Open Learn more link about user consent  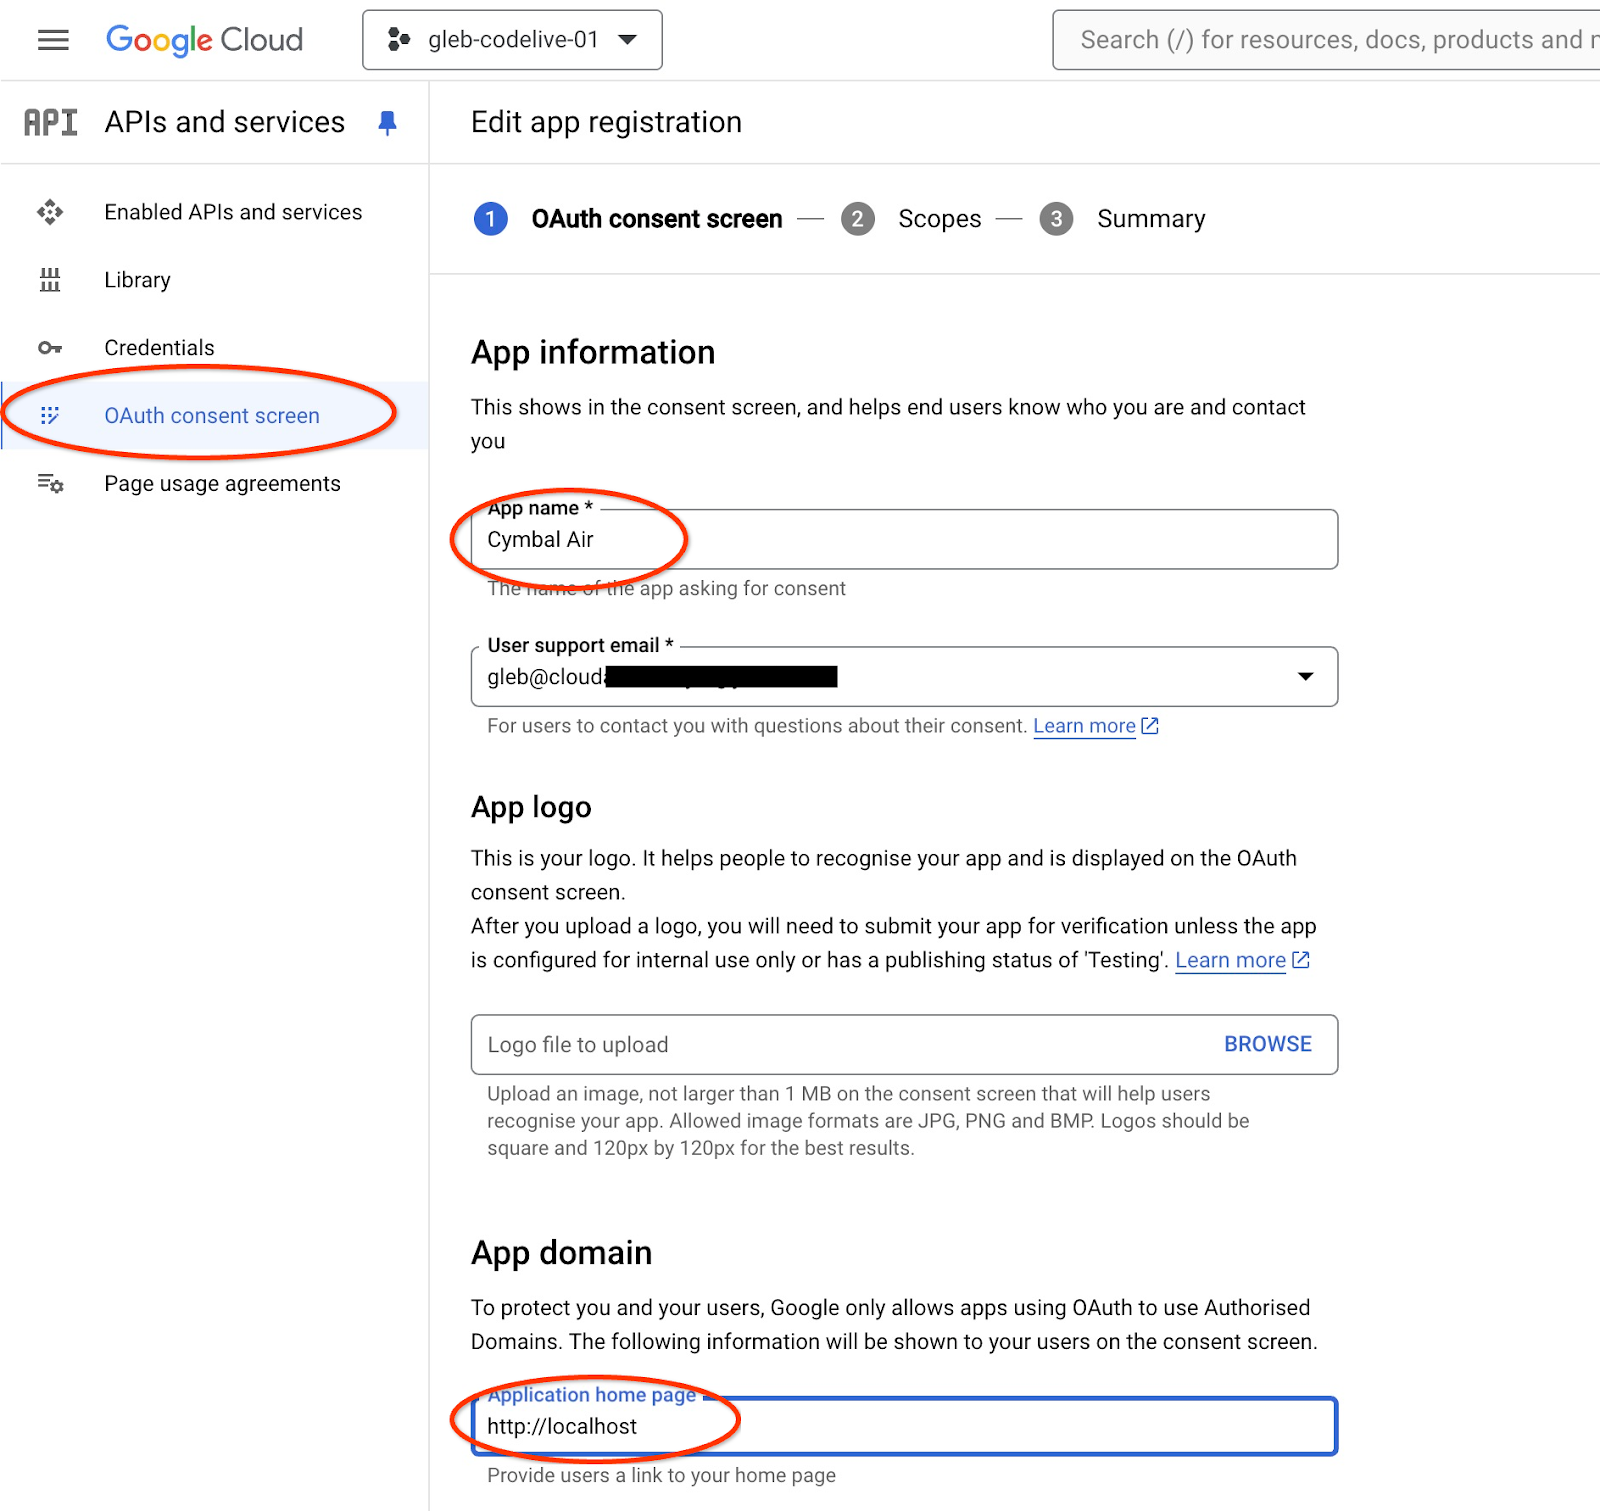click(1084, 726)
